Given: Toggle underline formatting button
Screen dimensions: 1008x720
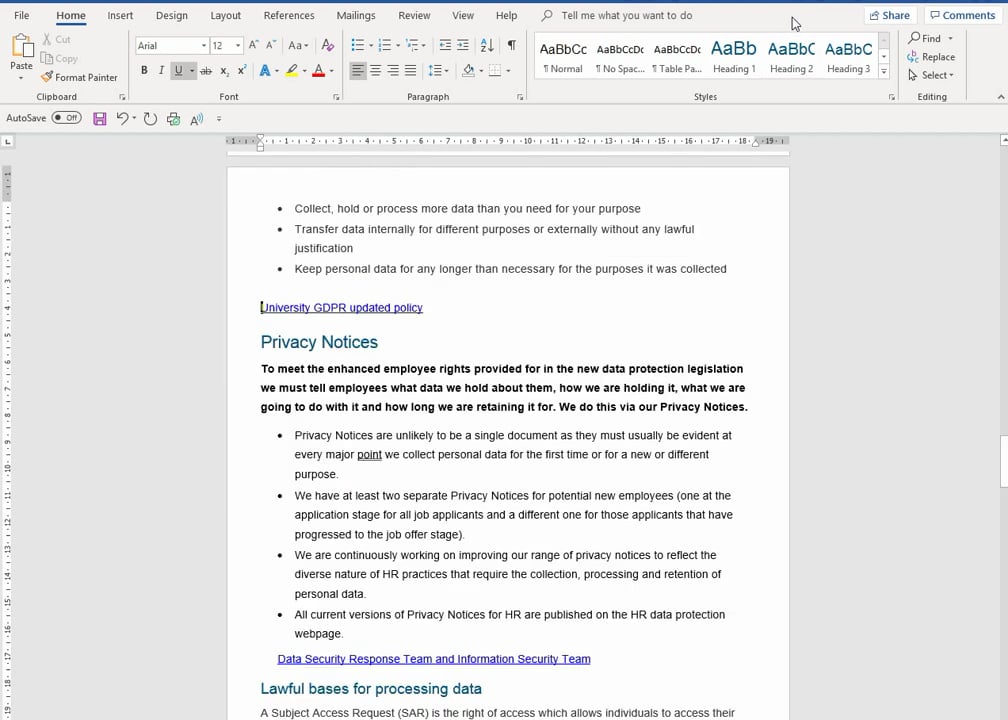Looking at the screenshot, I should 178,71.
